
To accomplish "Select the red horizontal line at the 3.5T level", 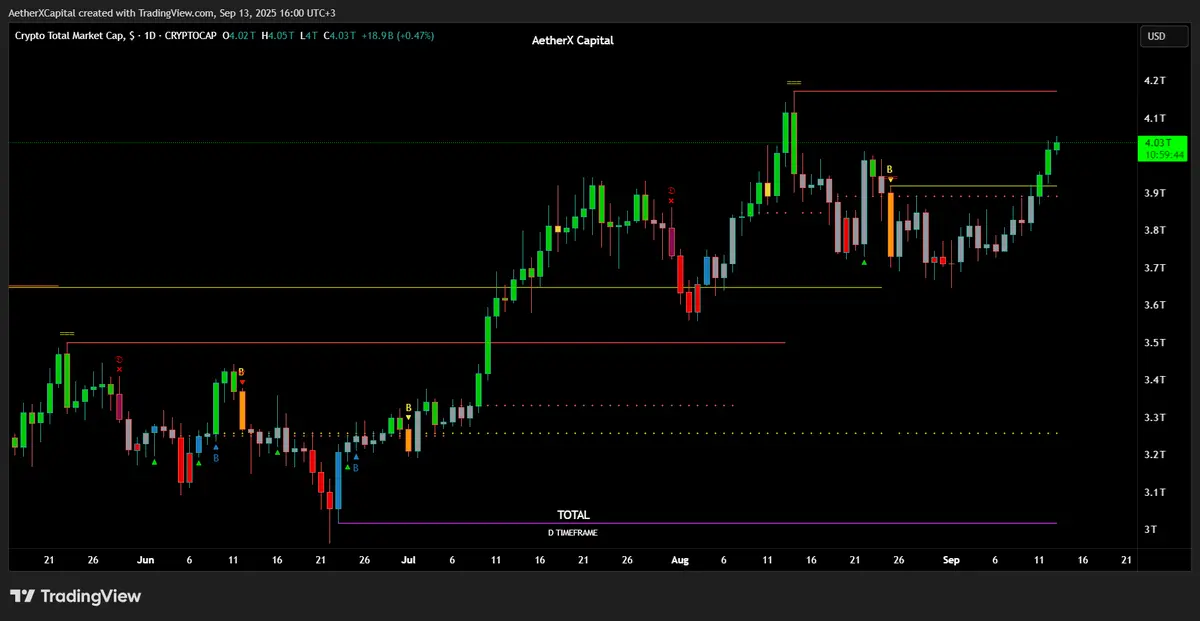I will 425,343.
